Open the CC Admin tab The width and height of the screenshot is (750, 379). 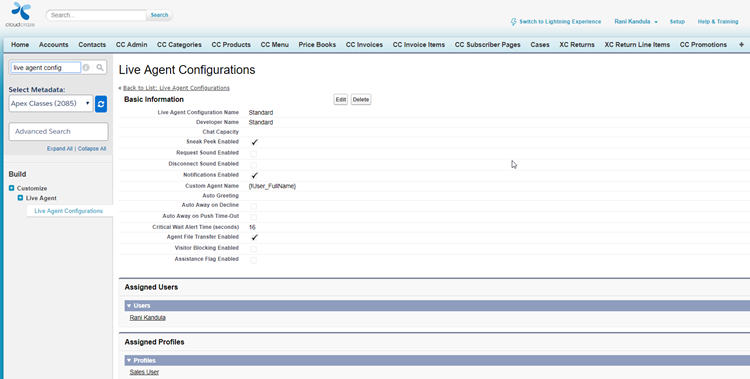click(x=132, y=45)
